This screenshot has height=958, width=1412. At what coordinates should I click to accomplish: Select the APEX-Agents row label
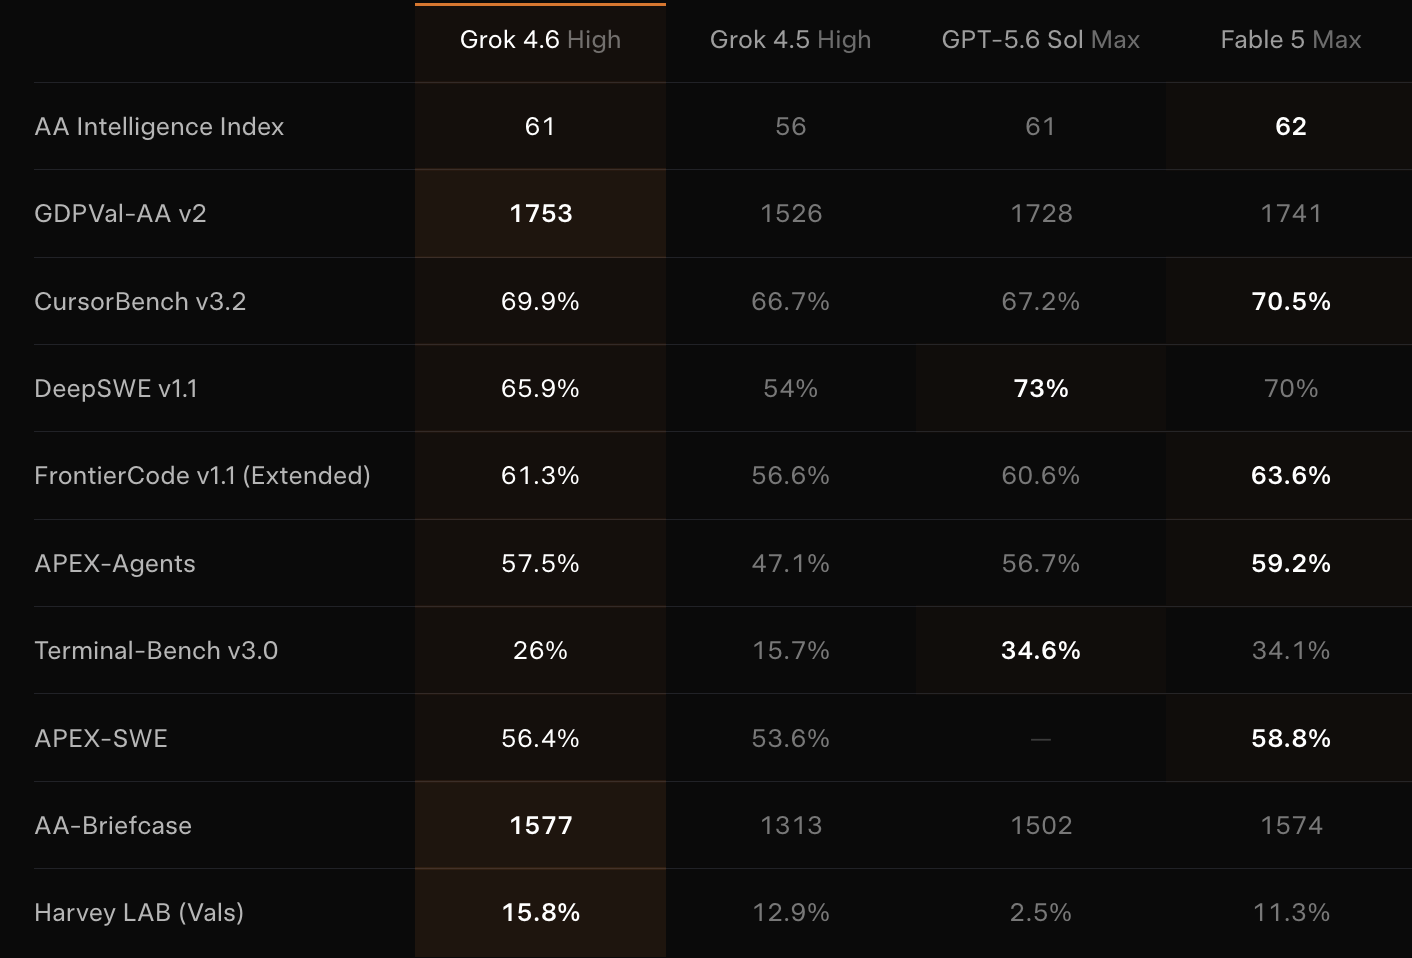115,564
